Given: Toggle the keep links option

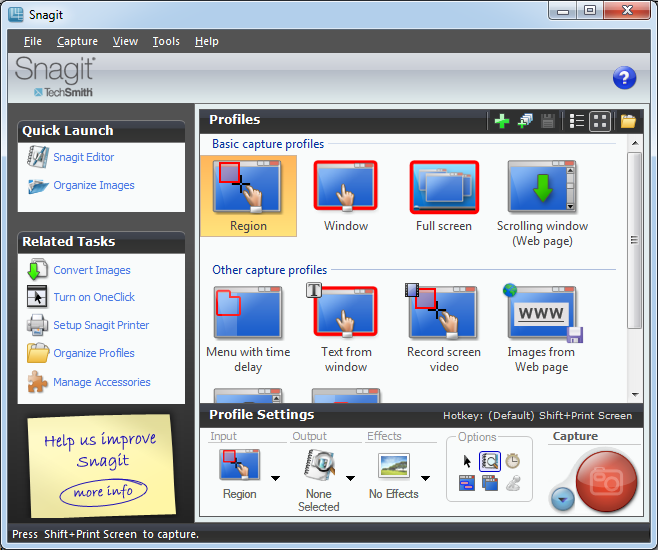Looking at the screenshot, I should pos(467,483).
